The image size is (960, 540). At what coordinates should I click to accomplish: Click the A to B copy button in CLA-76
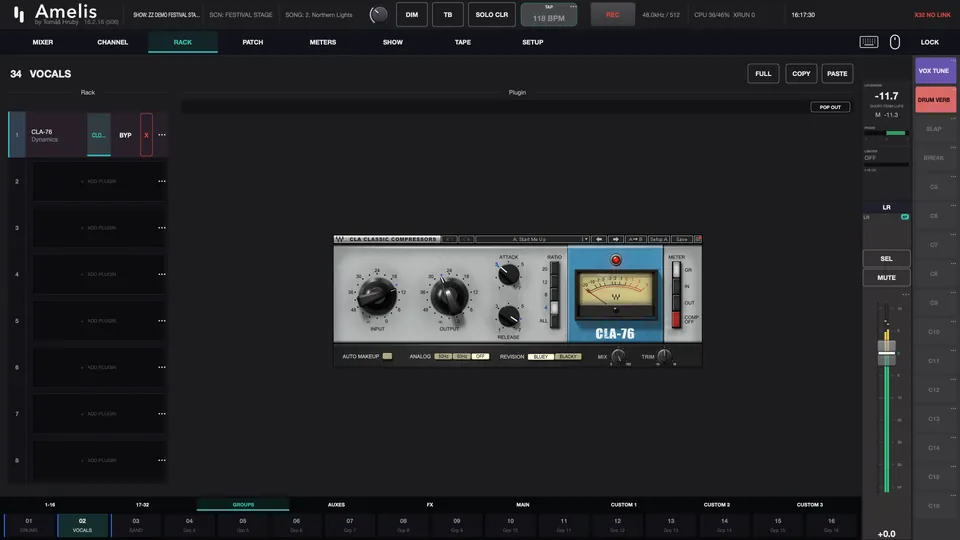[636, 239]
